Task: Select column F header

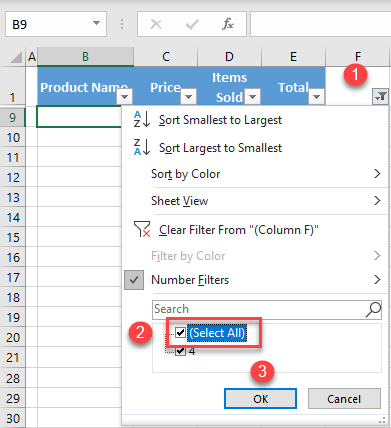Action: (x=357, y=57)
